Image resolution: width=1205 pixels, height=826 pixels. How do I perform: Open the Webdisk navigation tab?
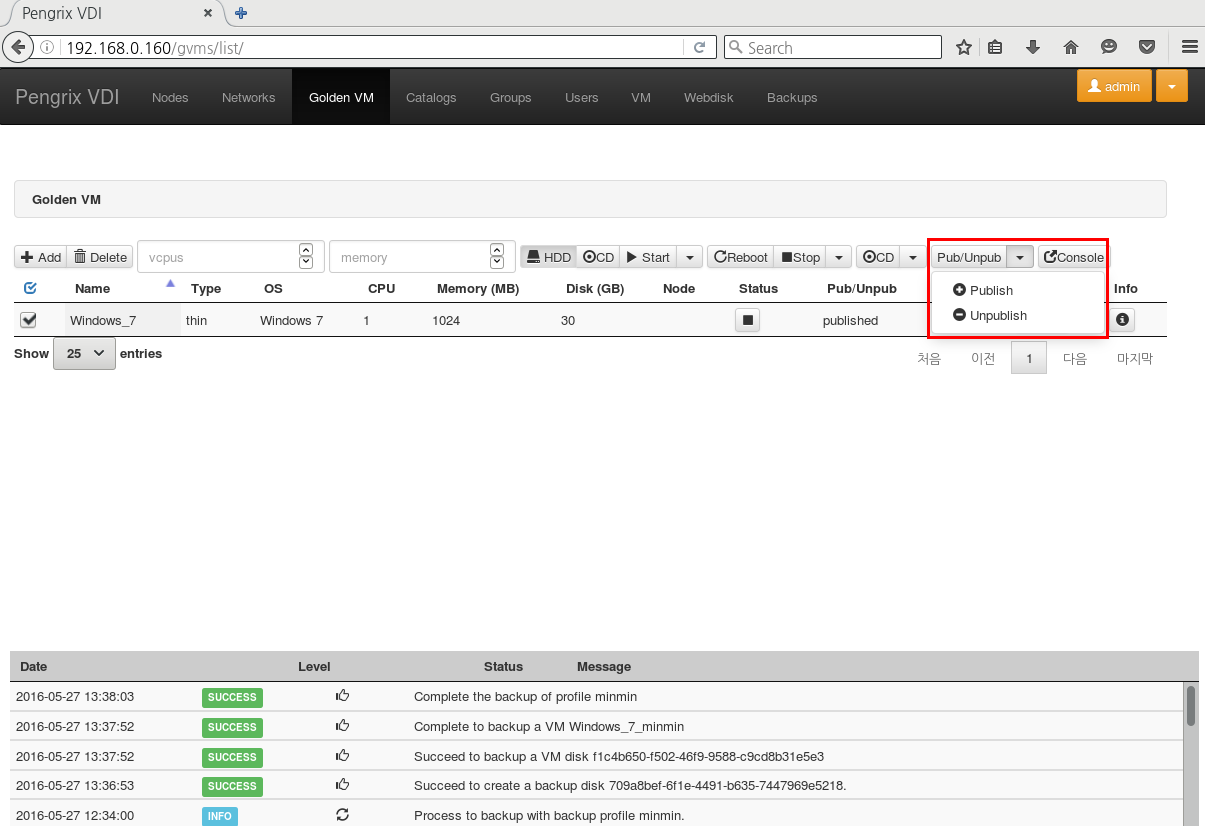pyautogui.click(x=709, y=97)
